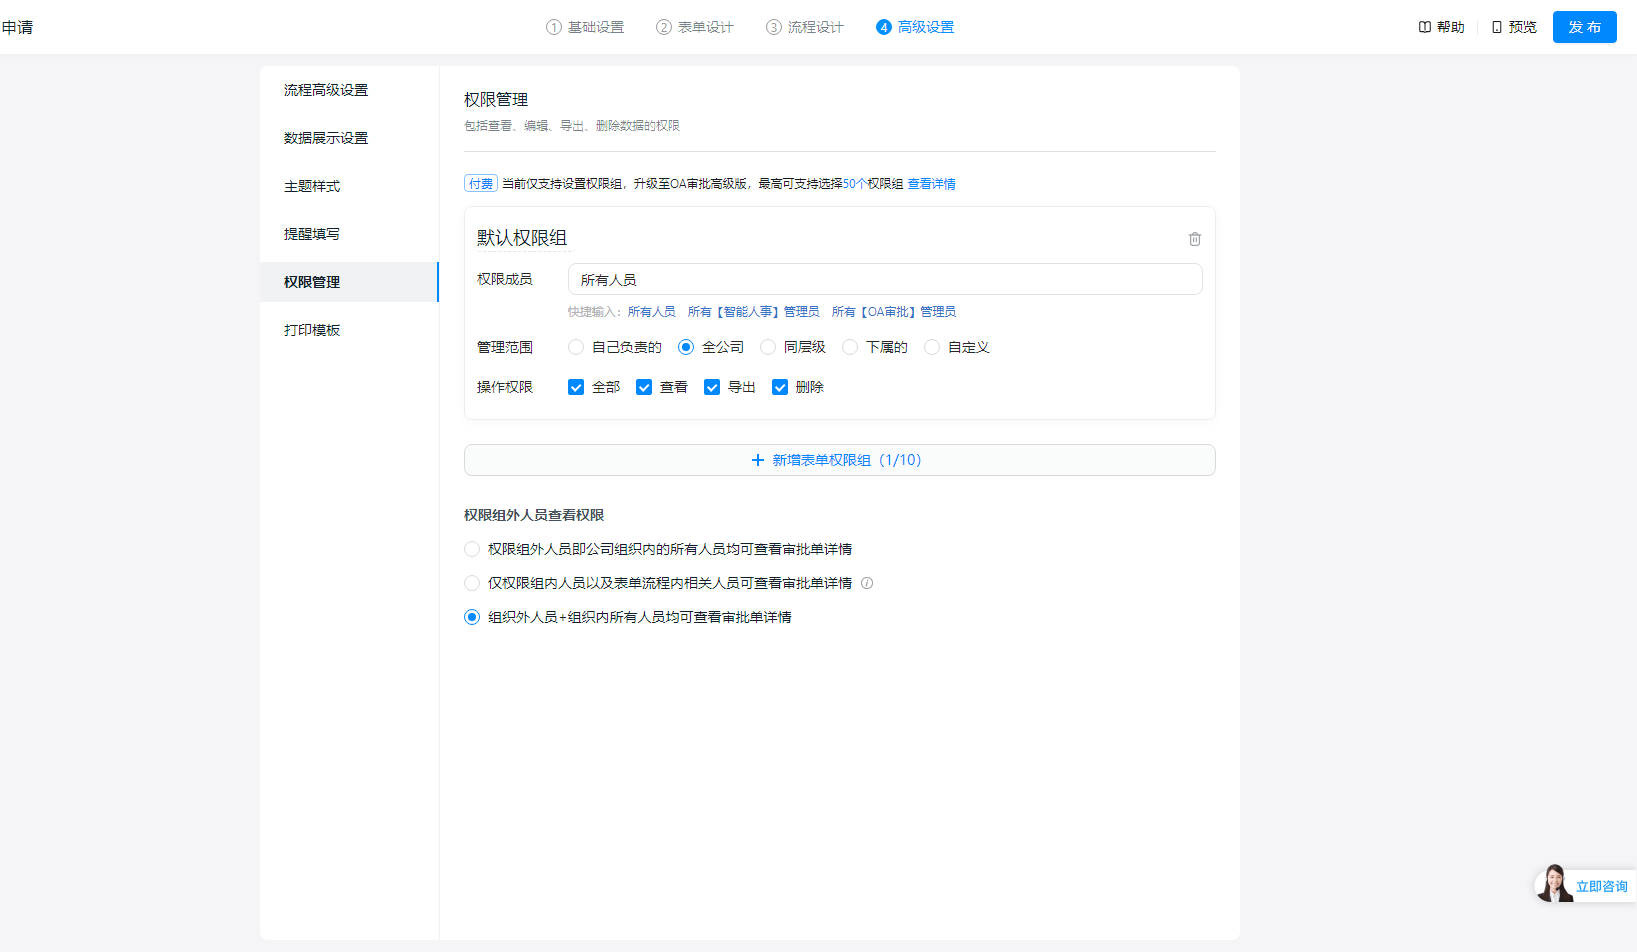The image size is (1637, 952).
Task: Uncheck the 导出 operation permission
Action: (712, 387)
